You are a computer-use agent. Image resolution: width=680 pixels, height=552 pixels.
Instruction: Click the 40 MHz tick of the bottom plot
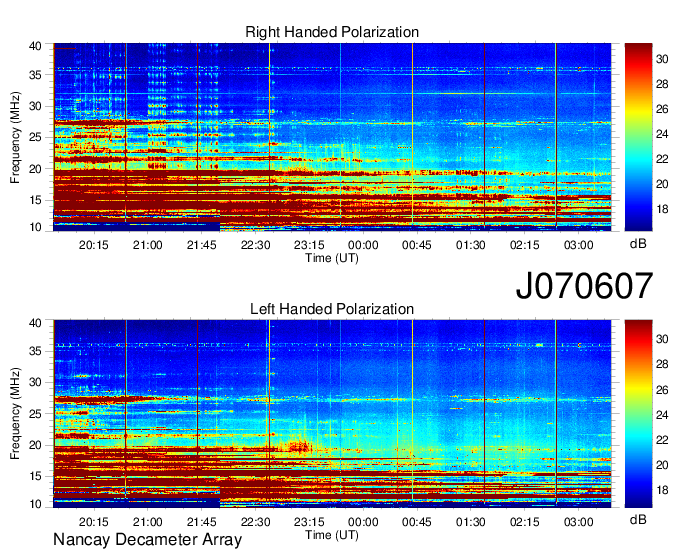click(x=35, y=323)
